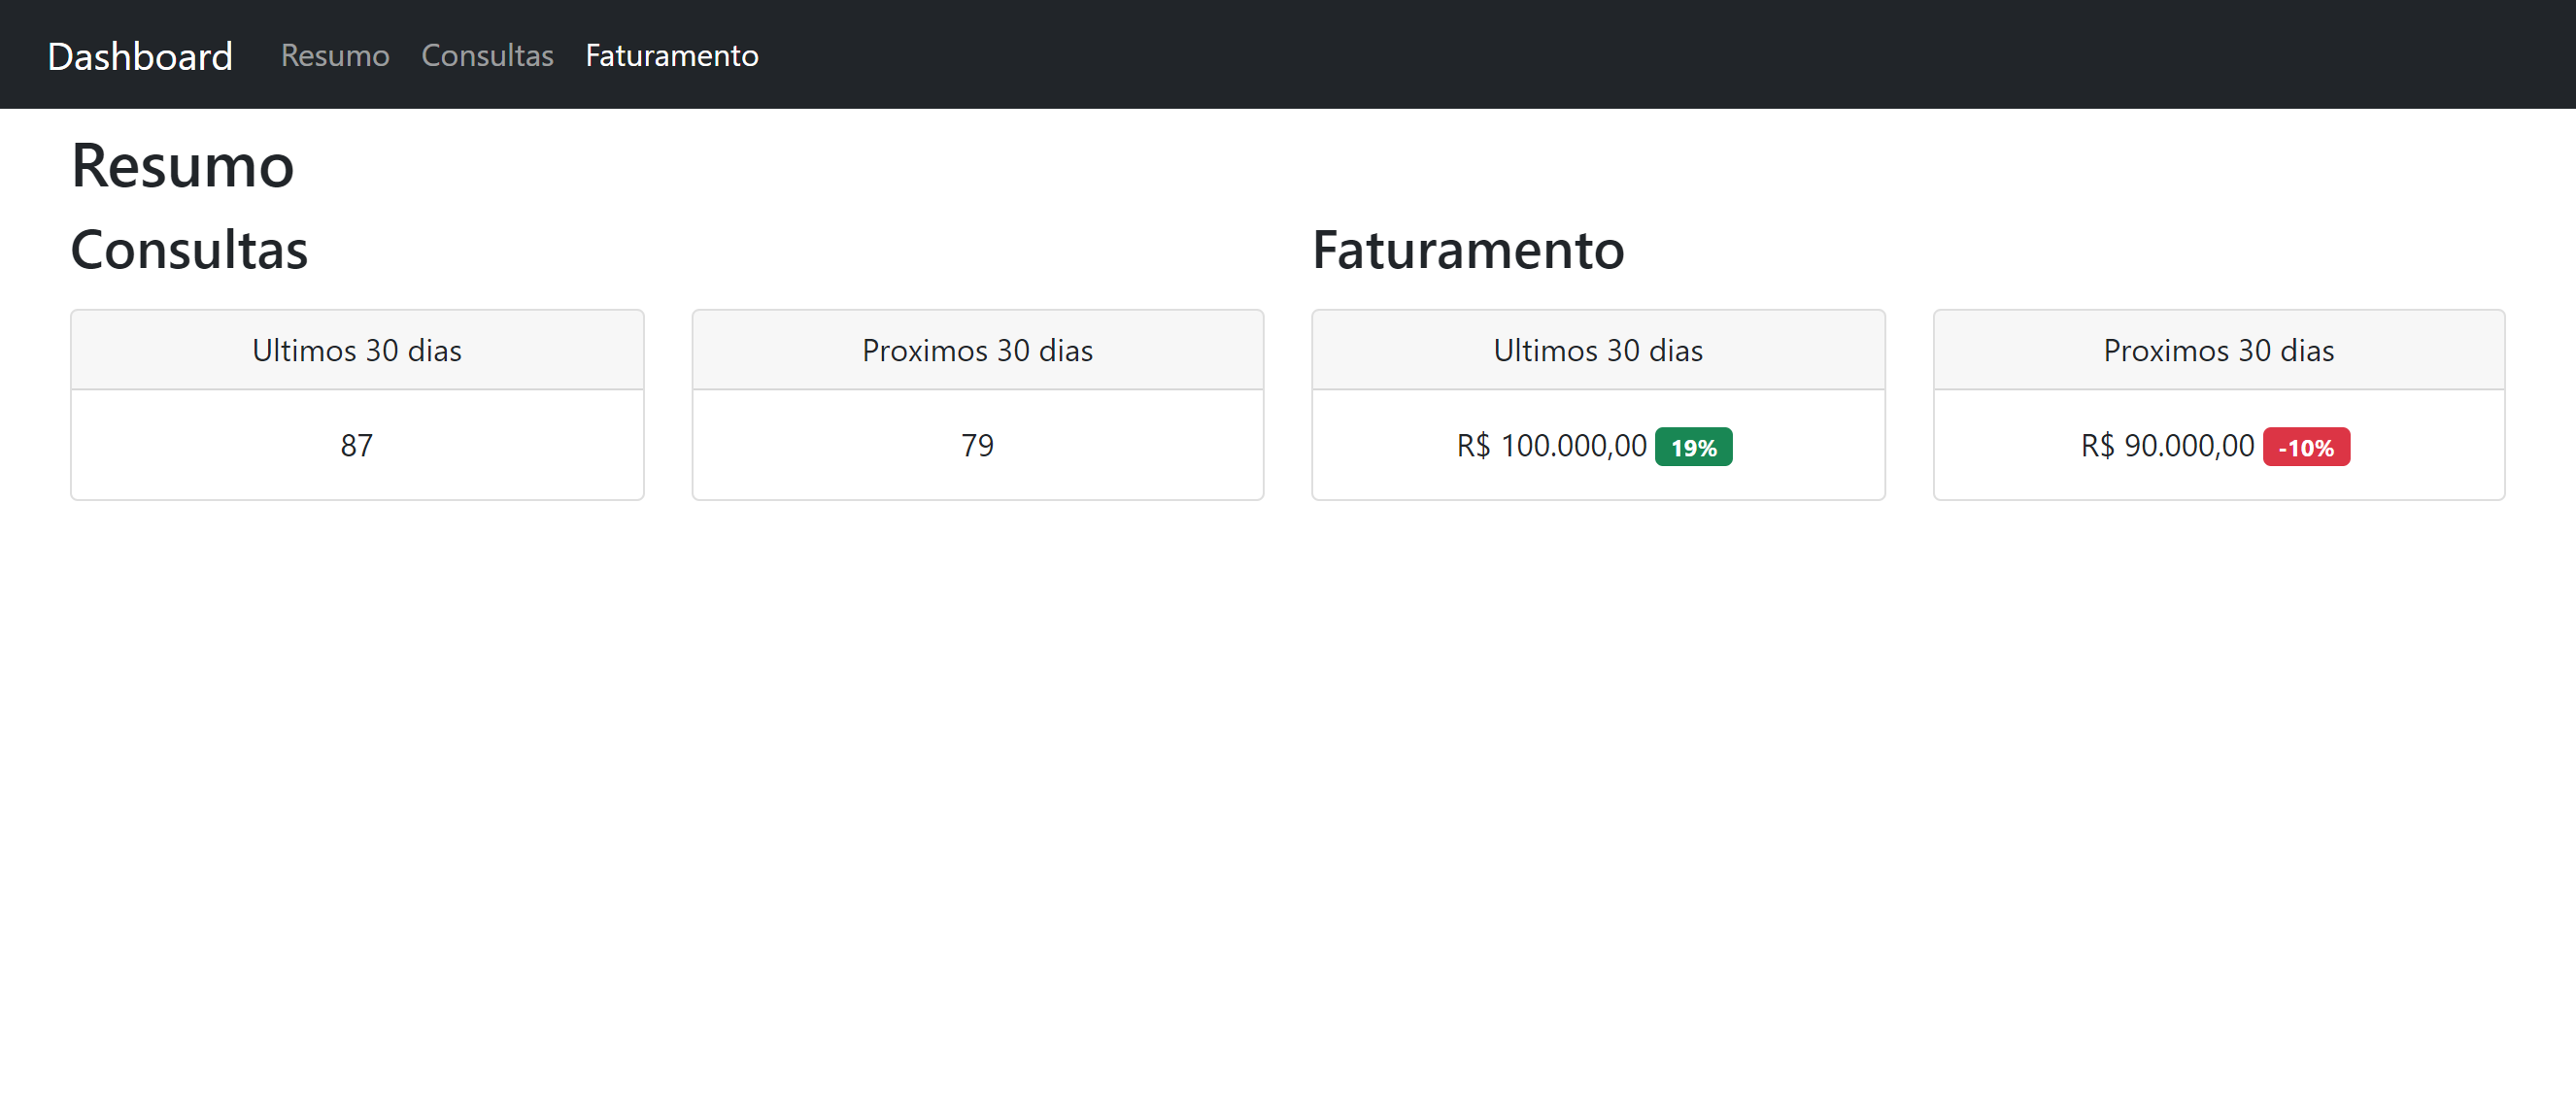Click the green 19% growth badge
Viewport: 2576px width, 1107px height.
pos(1694,447)
